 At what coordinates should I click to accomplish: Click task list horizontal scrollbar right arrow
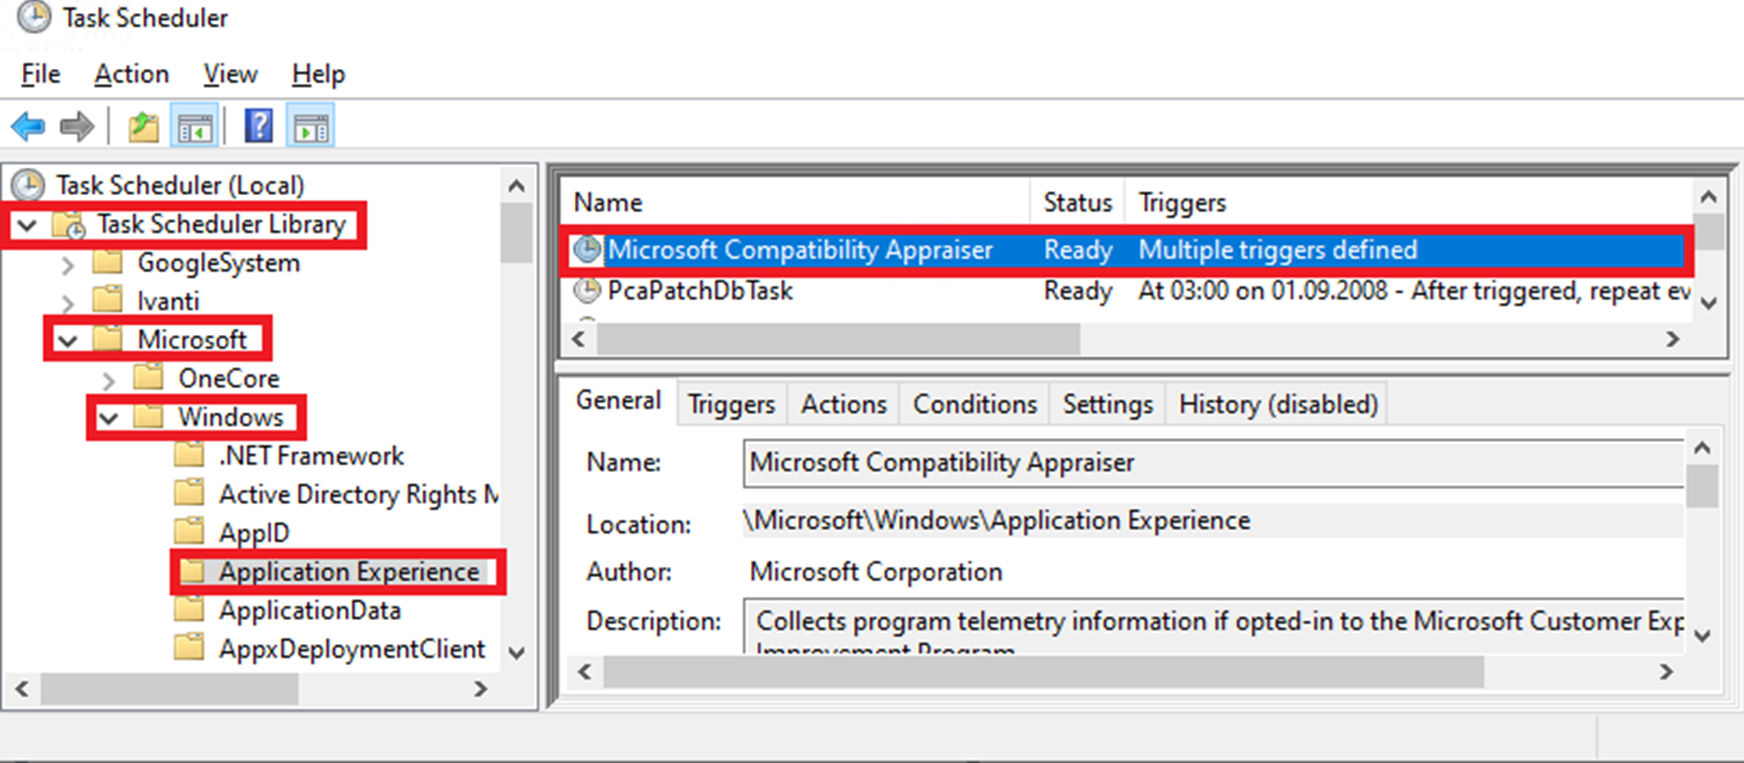pyautogui.click(x=1672, y=340)
